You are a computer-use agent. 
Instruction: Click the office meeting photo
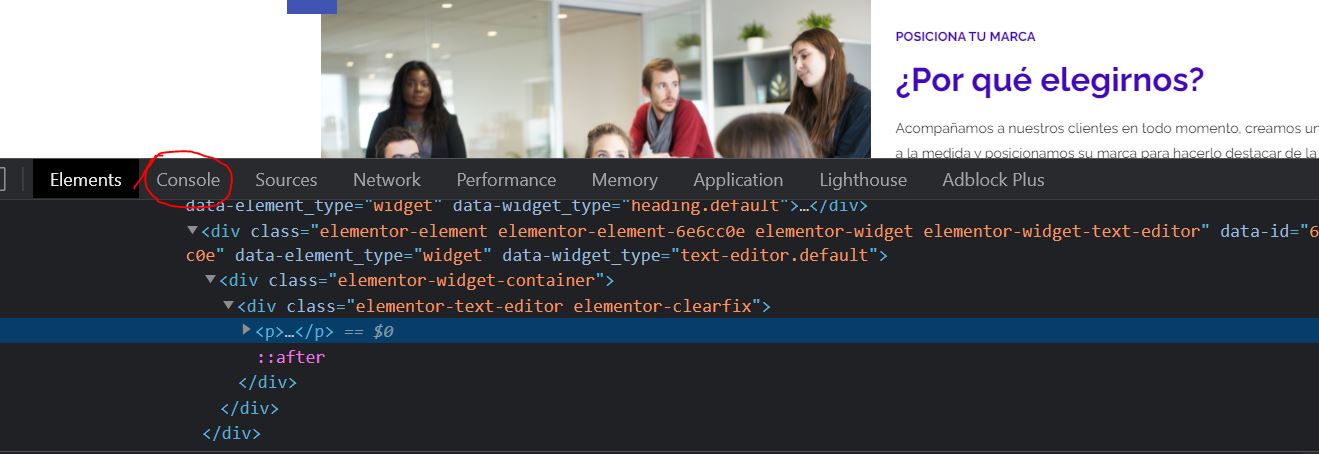pos(596,79)
